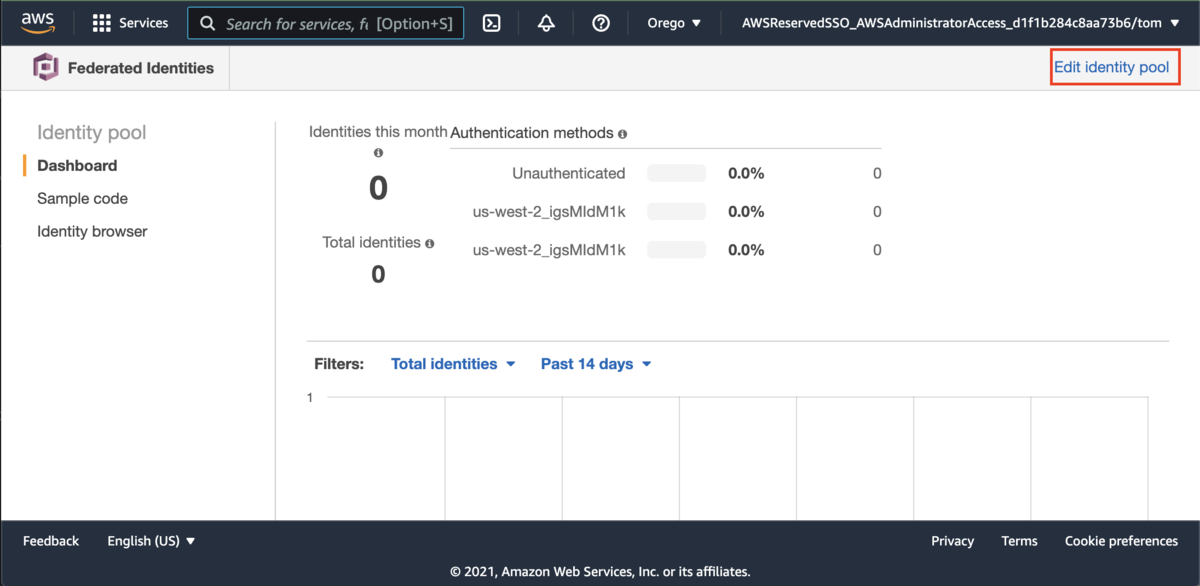Click the Unauthenticated 0.0% value

tap(746, 174)
